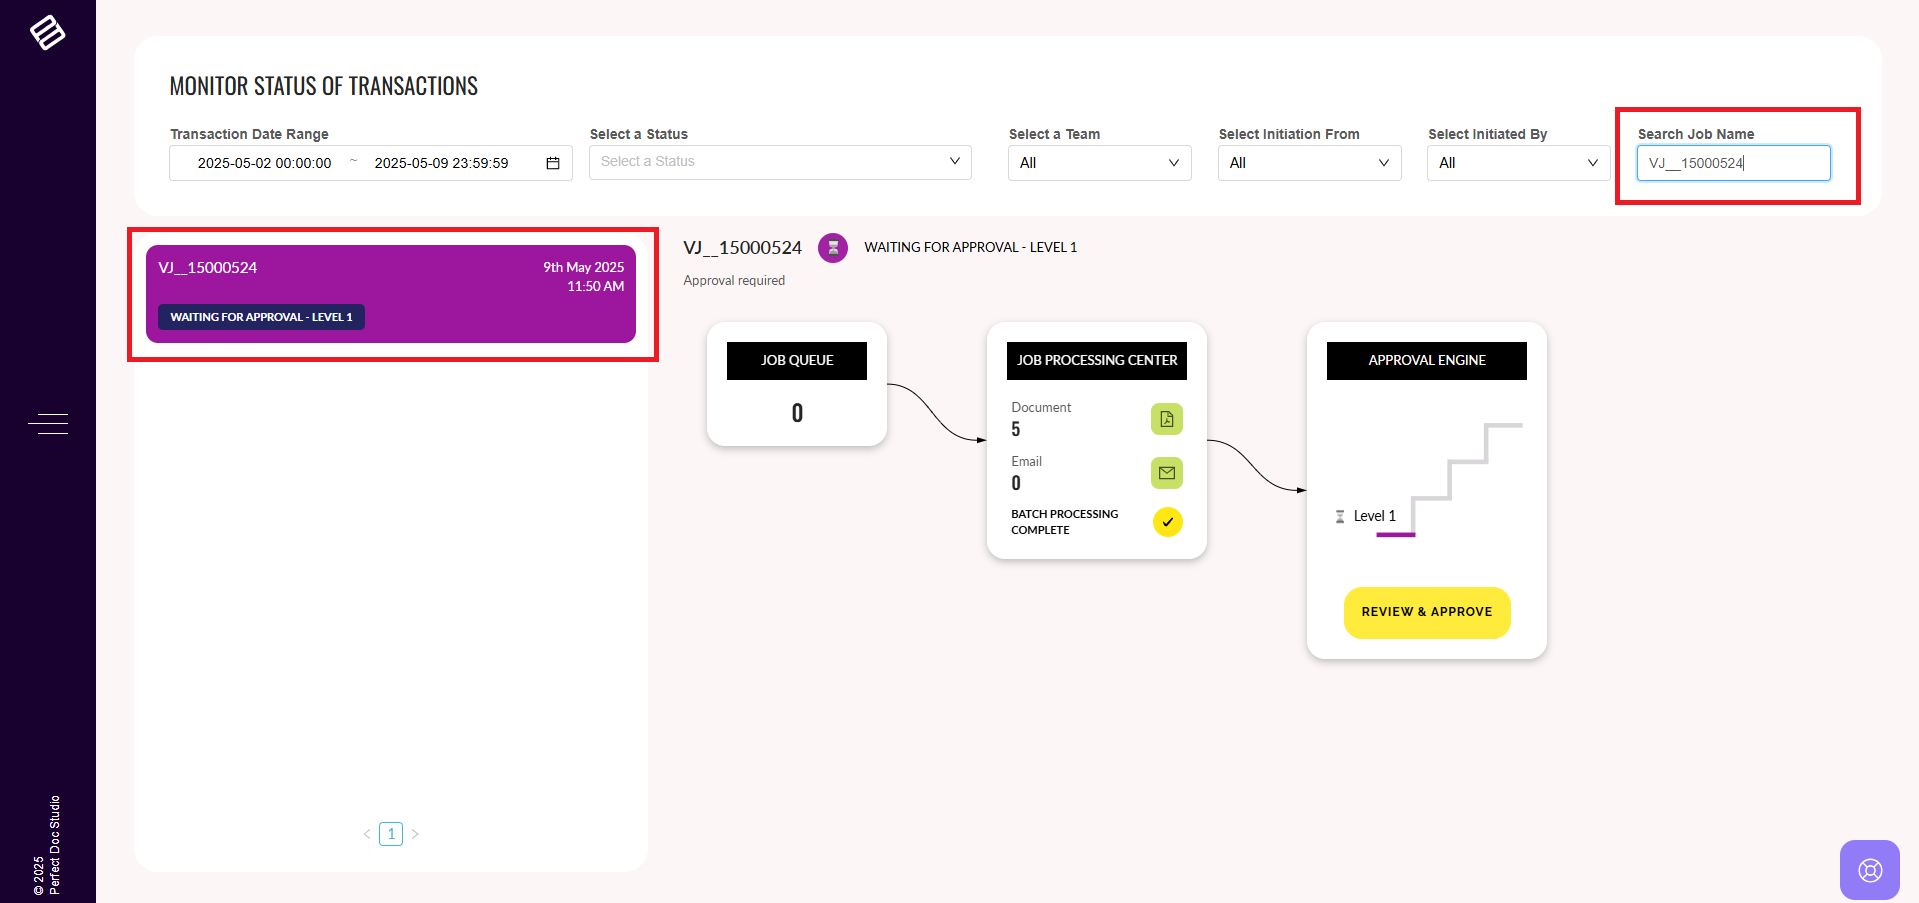Image resolution: width=1919 pixels, height=903 pixels.
Task: Click the next page arrow
Action: 415,834
